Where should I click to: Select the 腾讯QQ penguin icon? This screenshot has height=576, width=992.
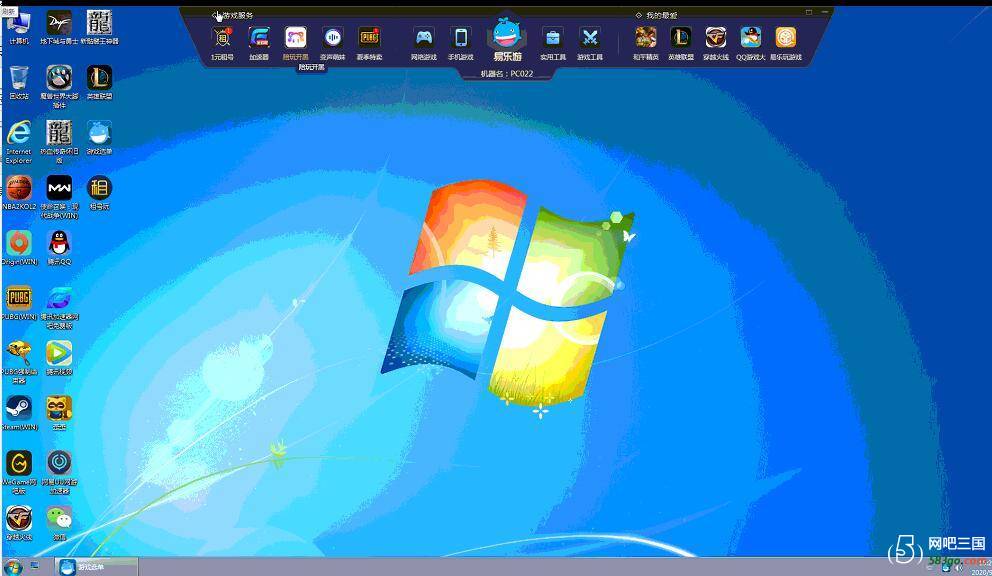click(59, 247)
